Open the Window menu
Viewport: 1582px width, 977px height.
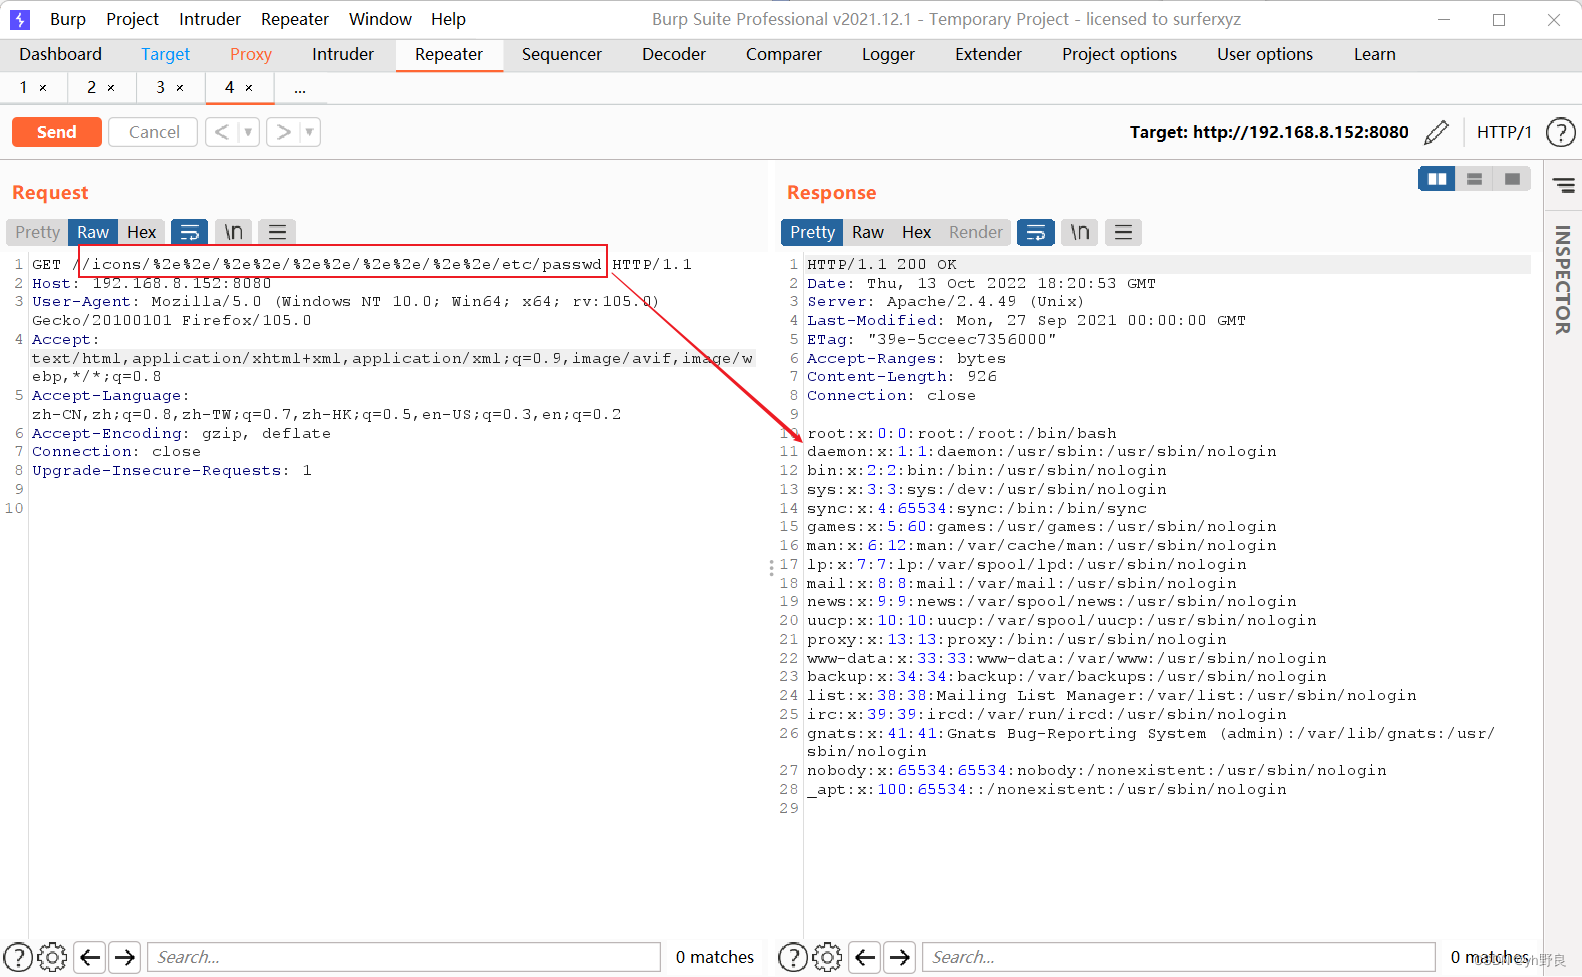point(380,19)
